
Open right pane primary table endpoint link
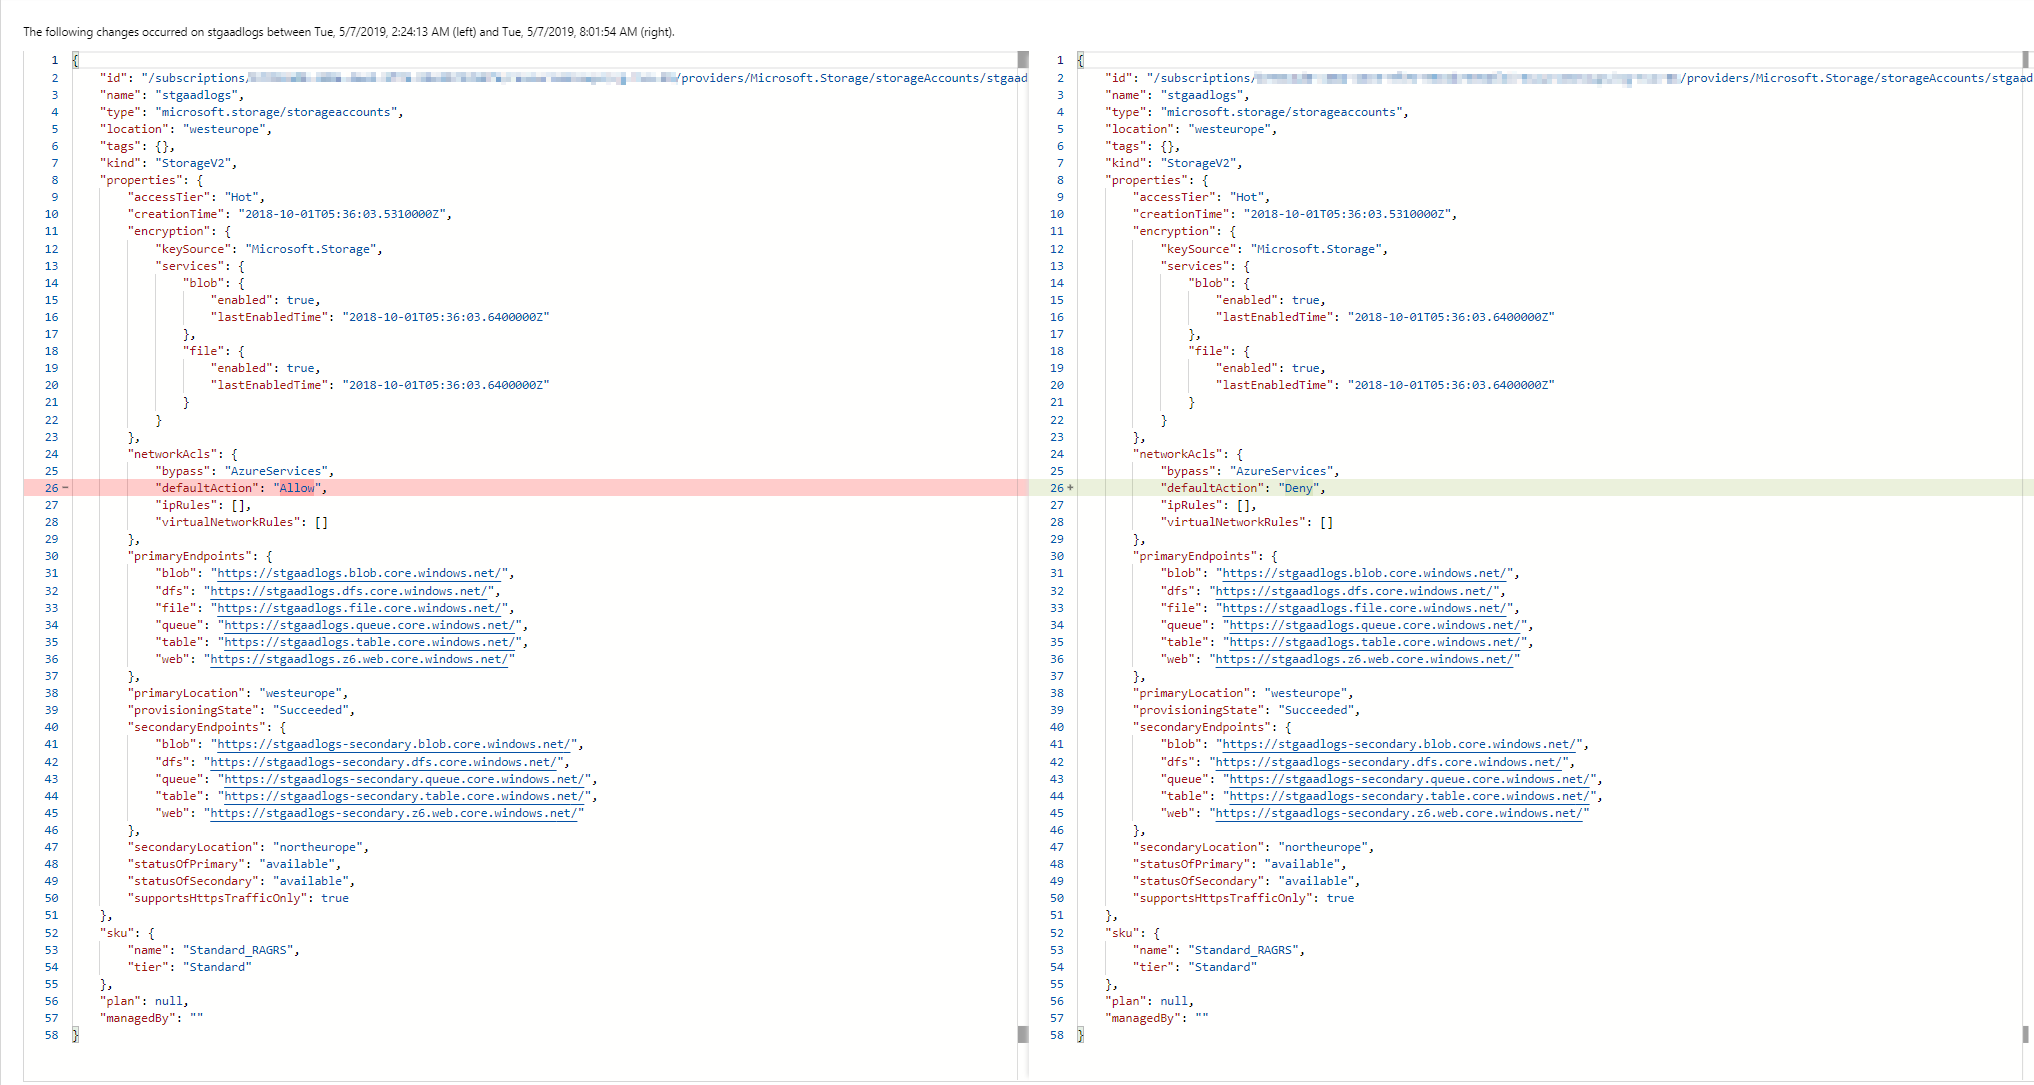point(1375,642)
